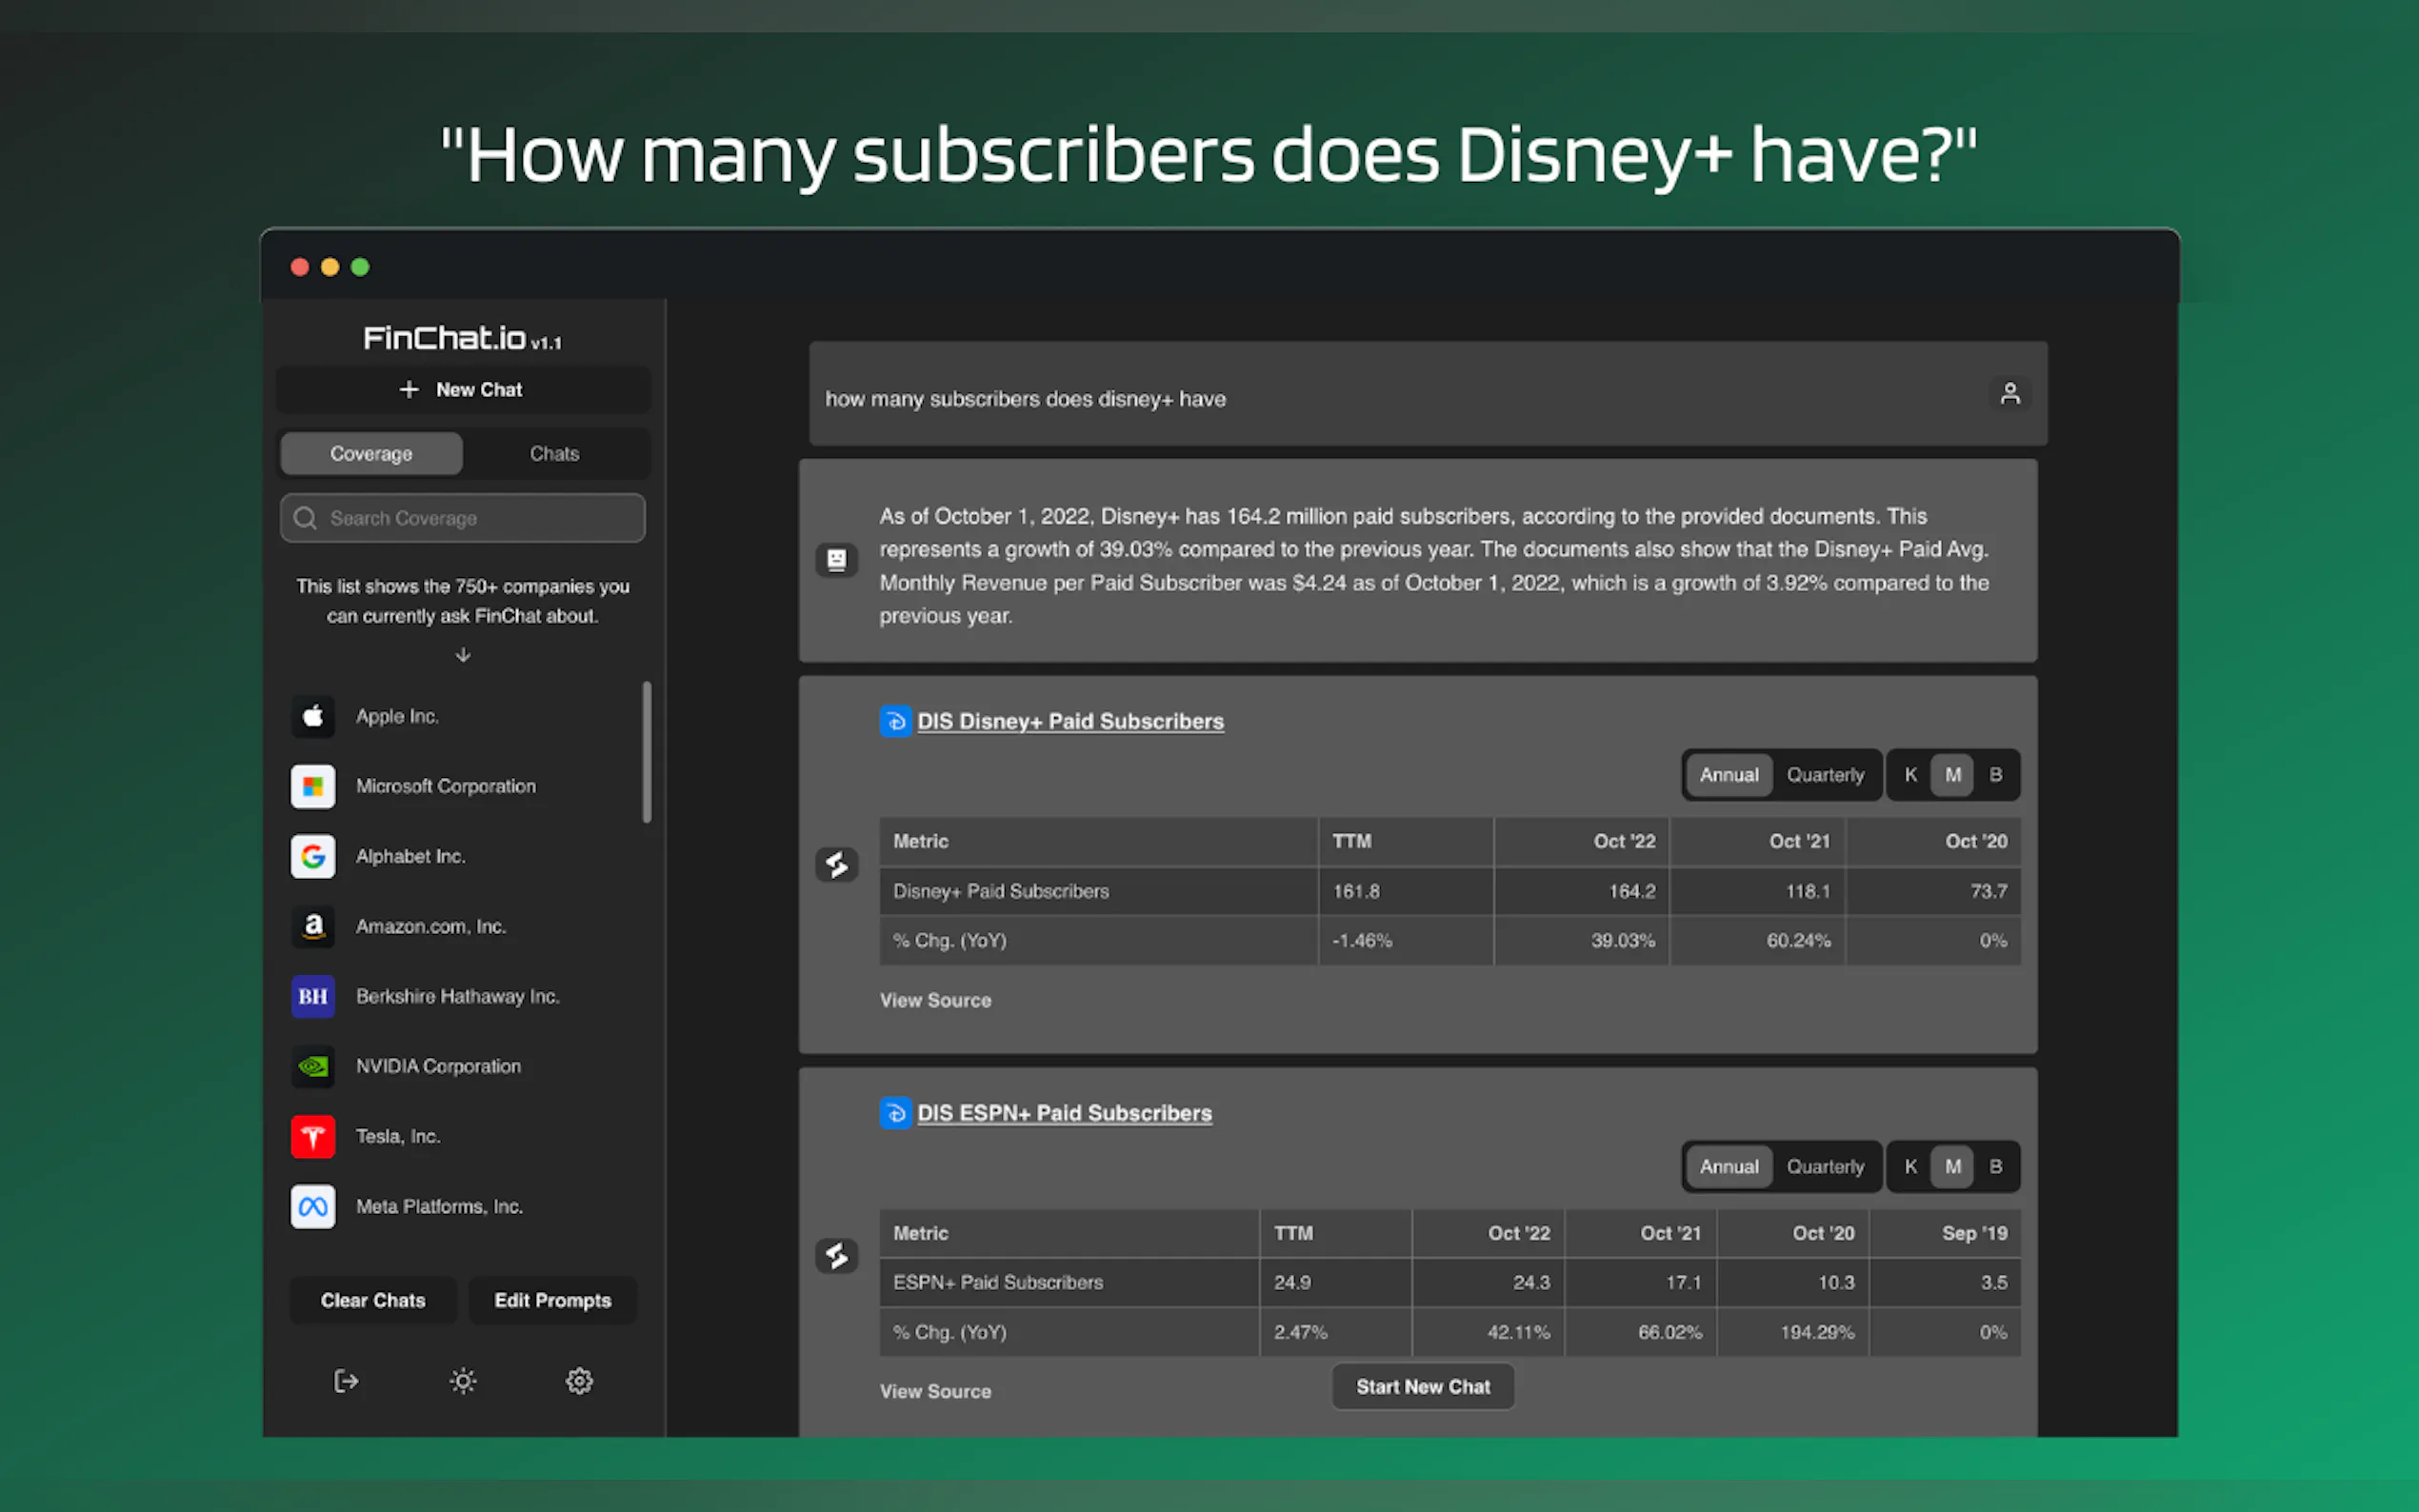Click the logout icon at bottom left
This screenshot has width=2419, height=1512.
[345, 1381]
